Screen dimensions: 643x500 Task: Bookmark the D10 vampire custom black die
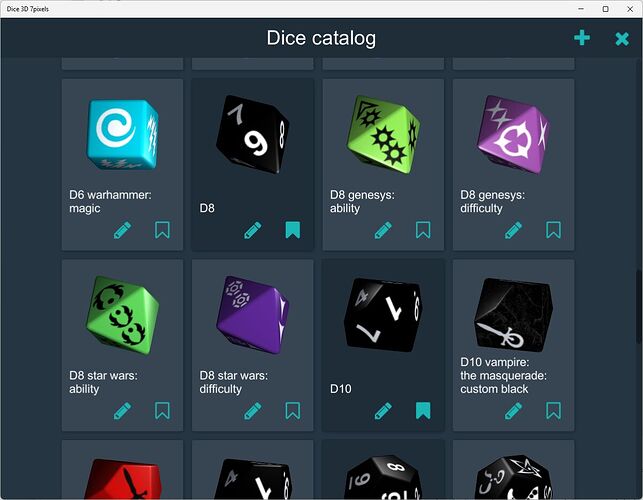tap(554, 411)
